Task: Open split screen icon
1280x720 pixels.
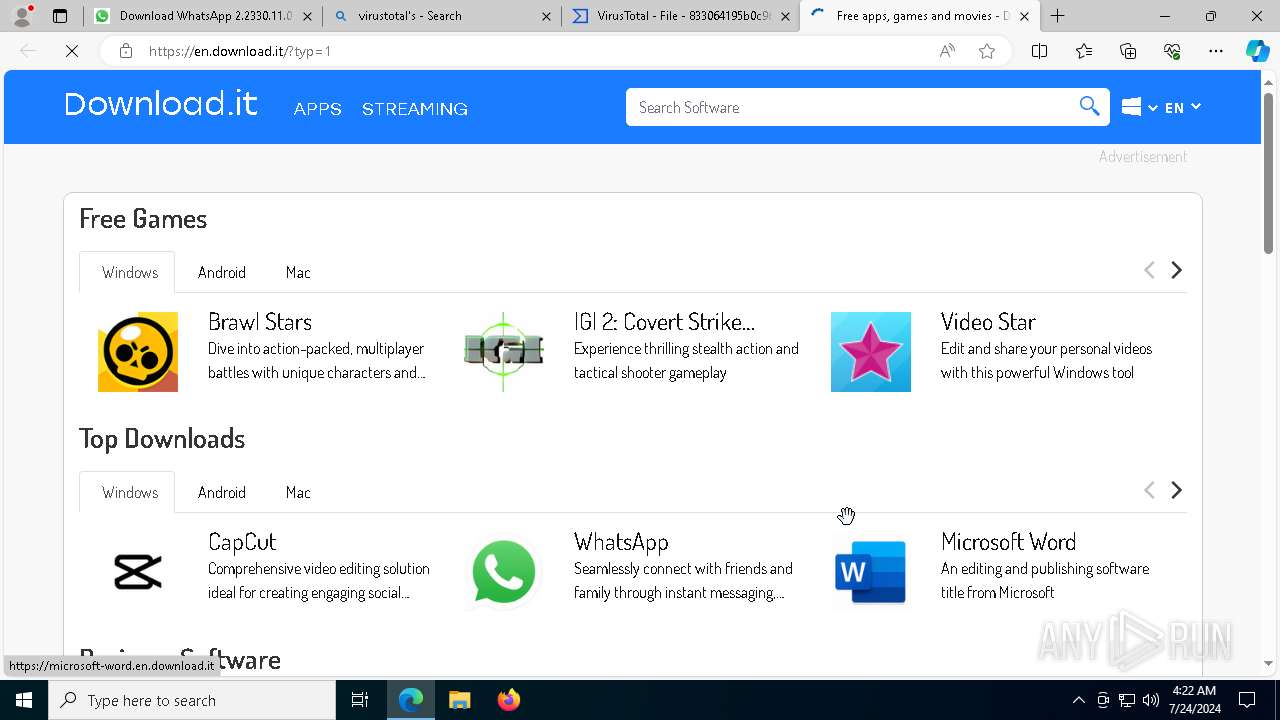Action: click(x=1039, y=51)
